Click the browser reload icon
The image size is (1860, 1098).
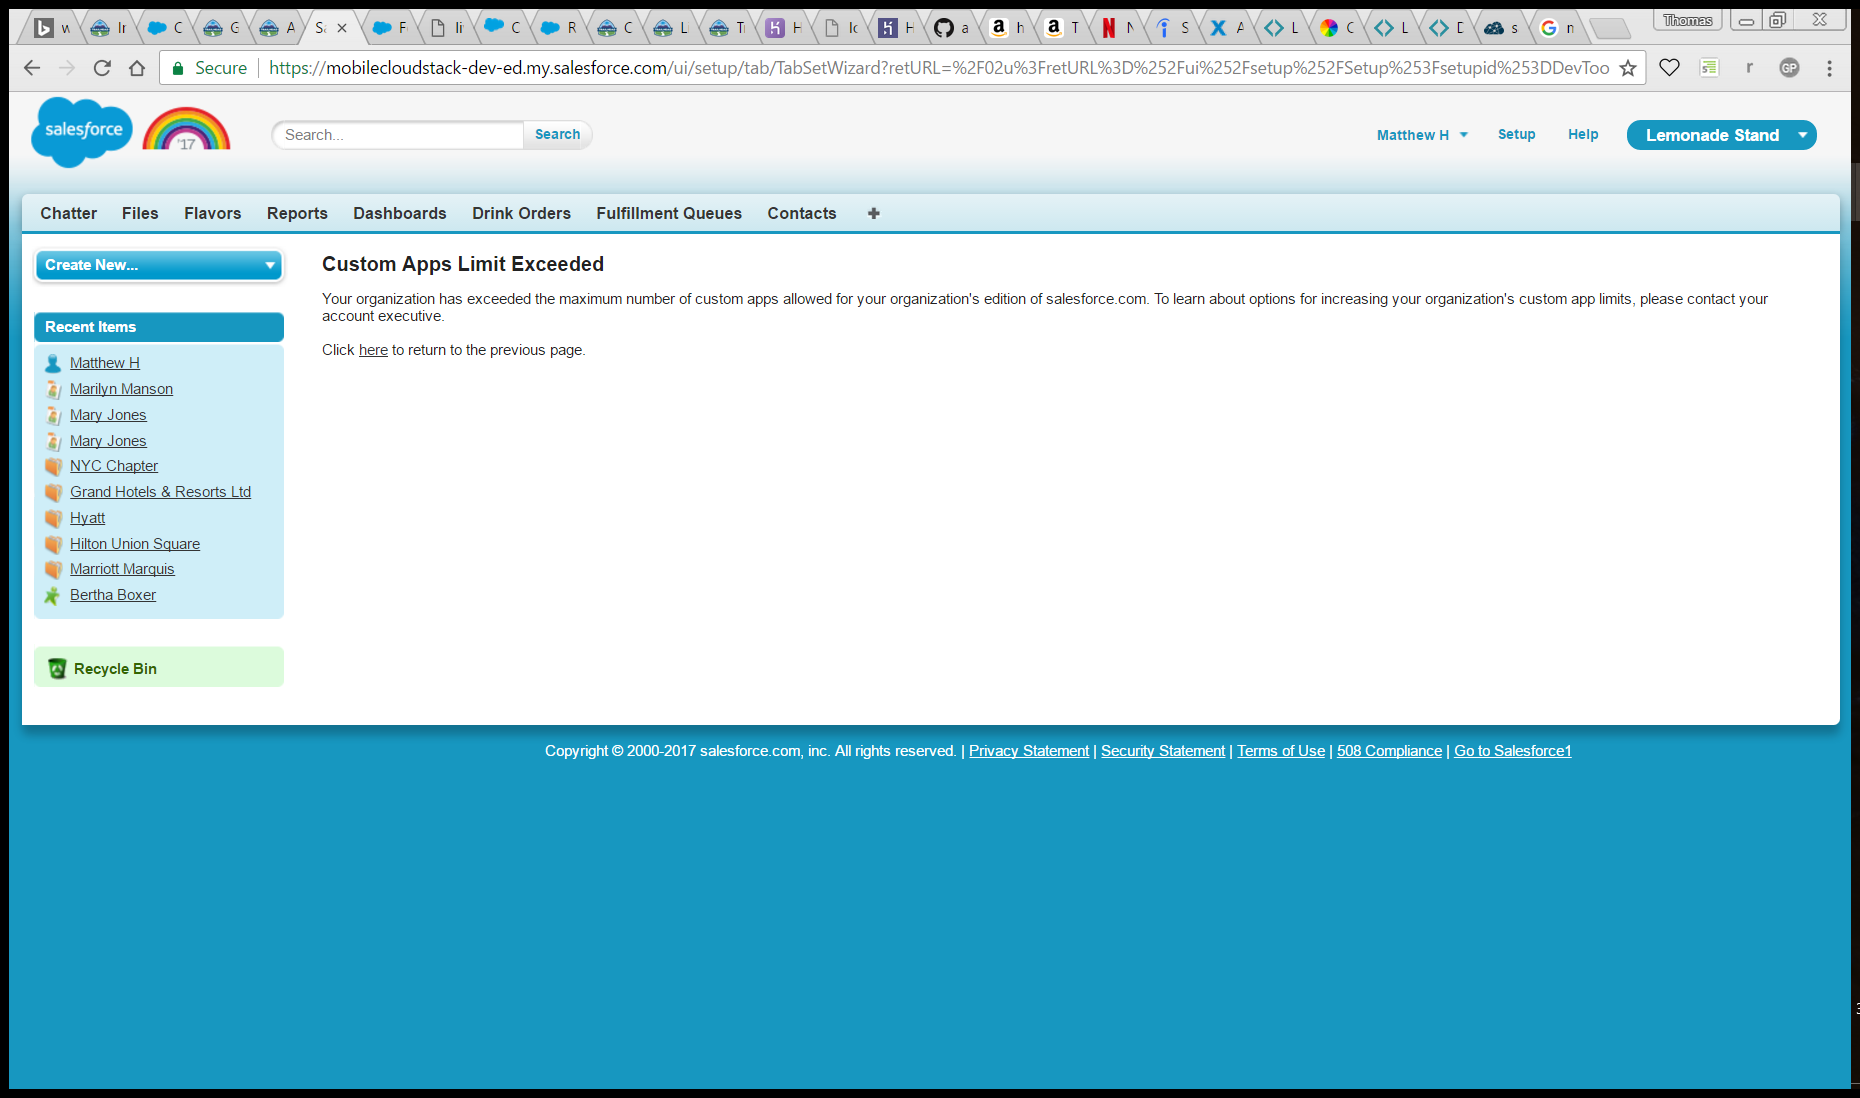[102, 67]
